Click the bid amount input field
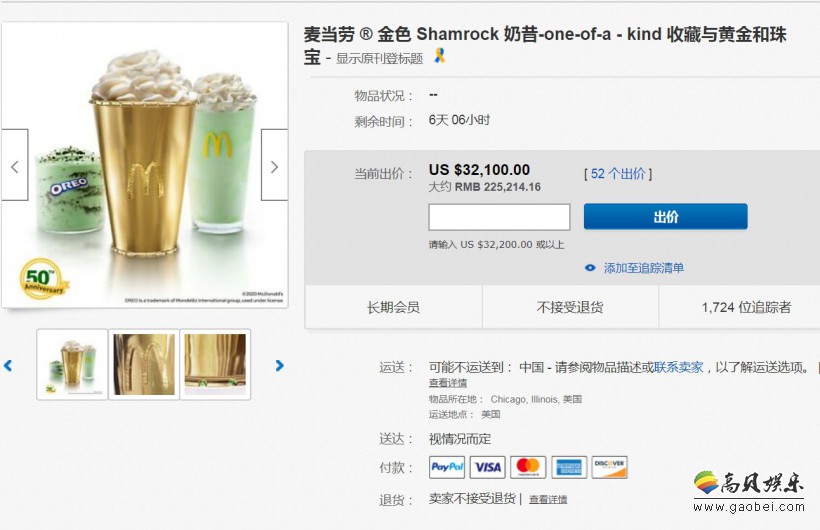This screenshot has width=820, height=530. tap(499, 217)
